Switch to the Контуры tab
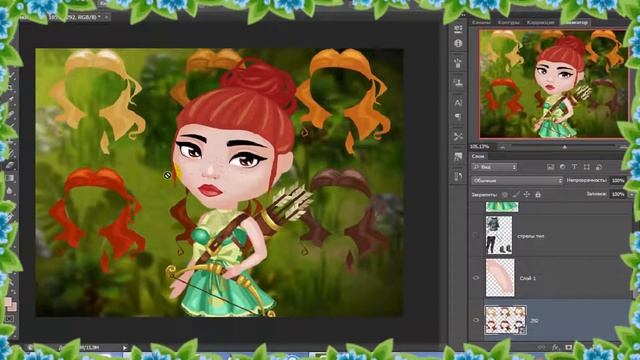The height and width of the screenshot is (360, 640). tap(509, 22)
